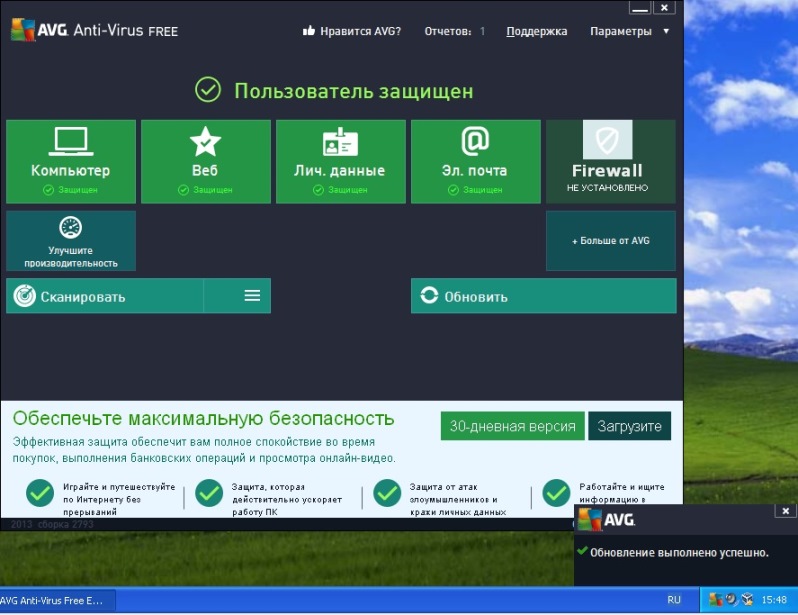798x615 pixels.
Task: Click Пользователь защищен status text
Action: (x=354, y=92)
